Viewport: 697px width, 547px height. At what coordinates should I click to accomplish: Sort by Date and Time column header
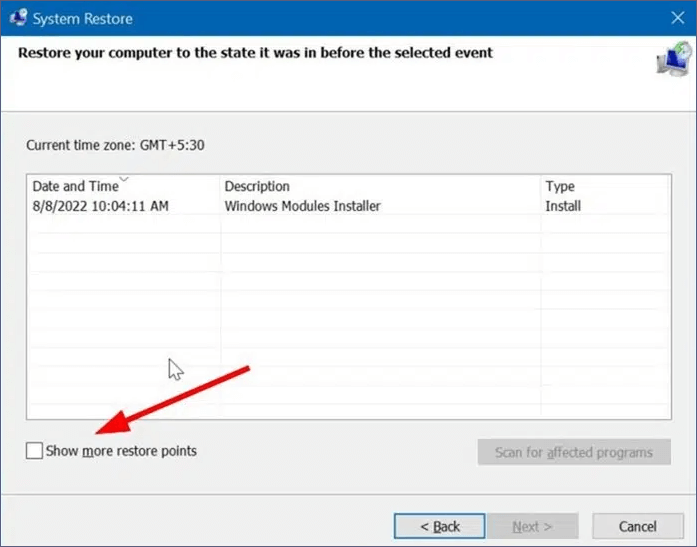(x=123, y=186)
